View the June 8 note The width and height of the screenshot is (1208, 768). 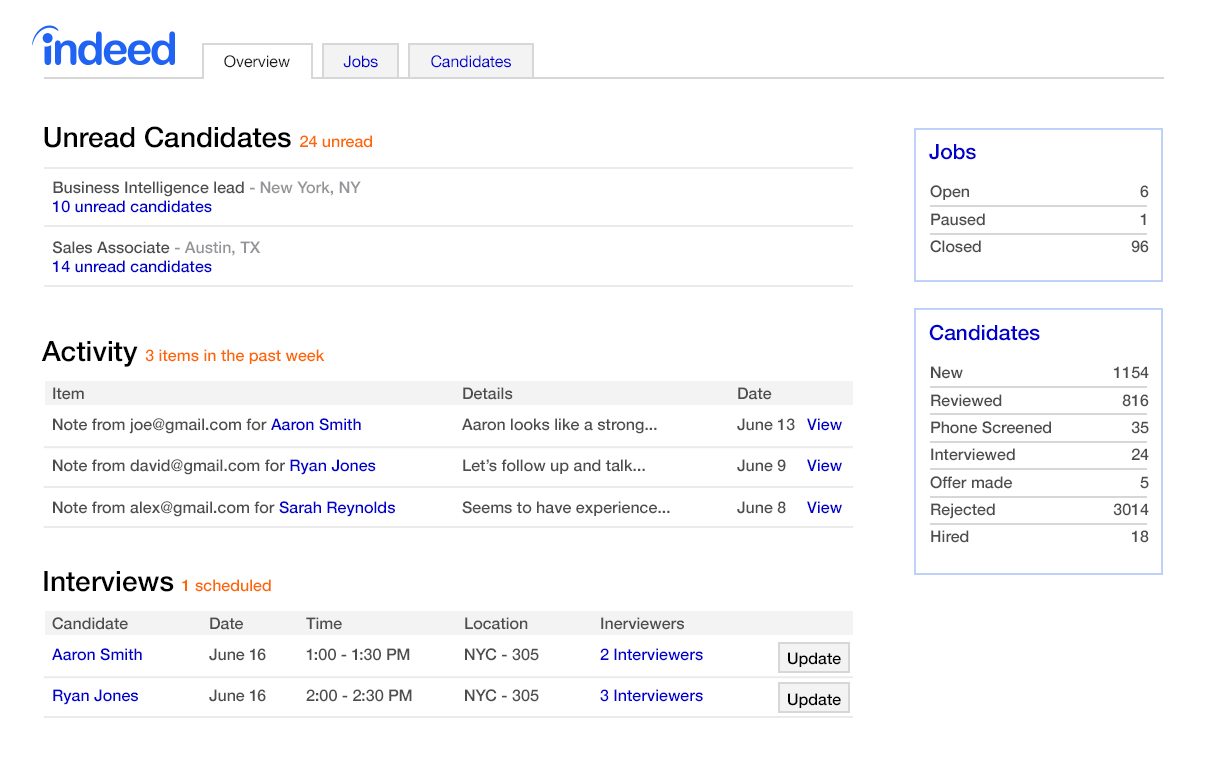click(824, 508)
